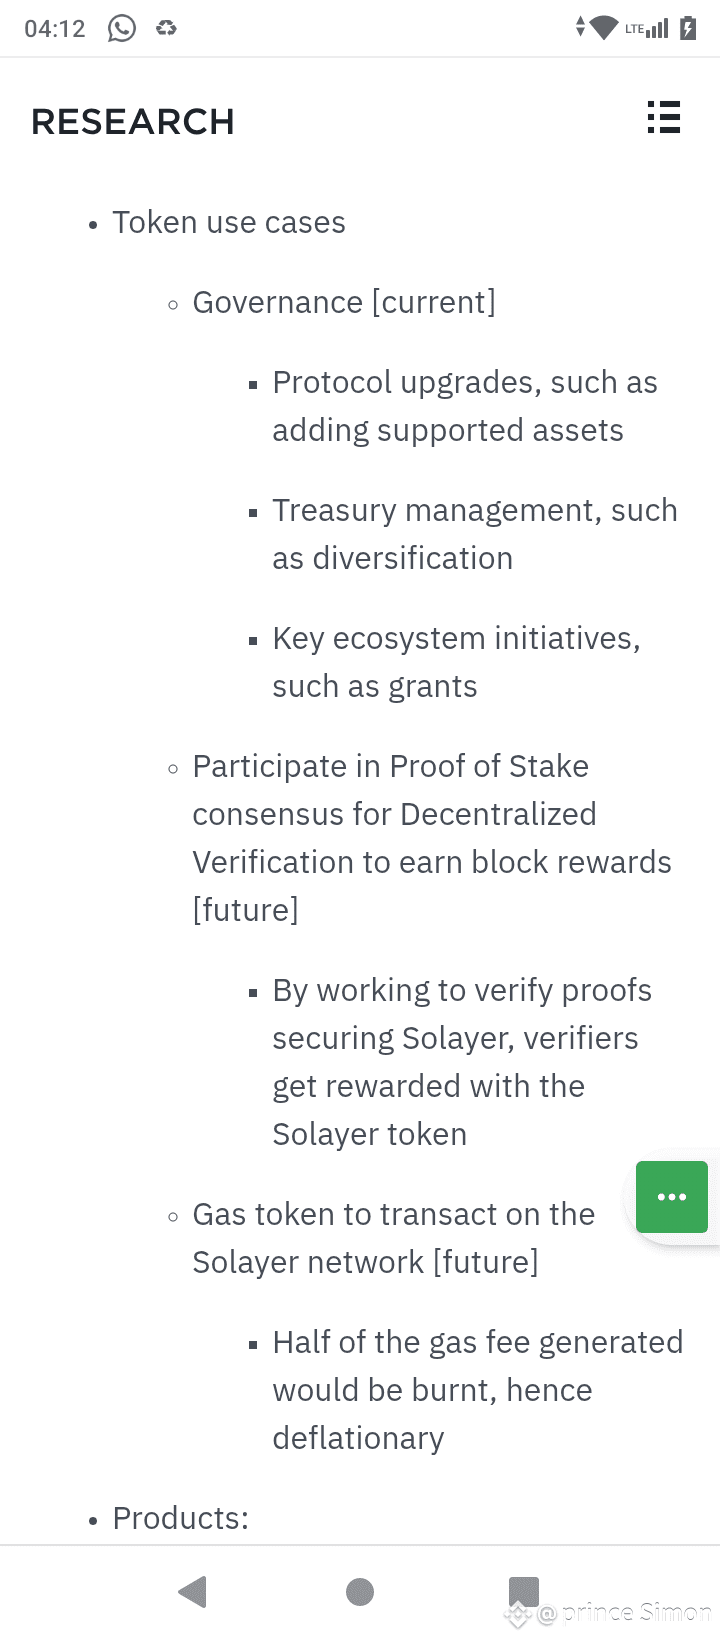Open recent apps with square button
The height and width of the screenshot is (1640, 720).
[523, 1590]
